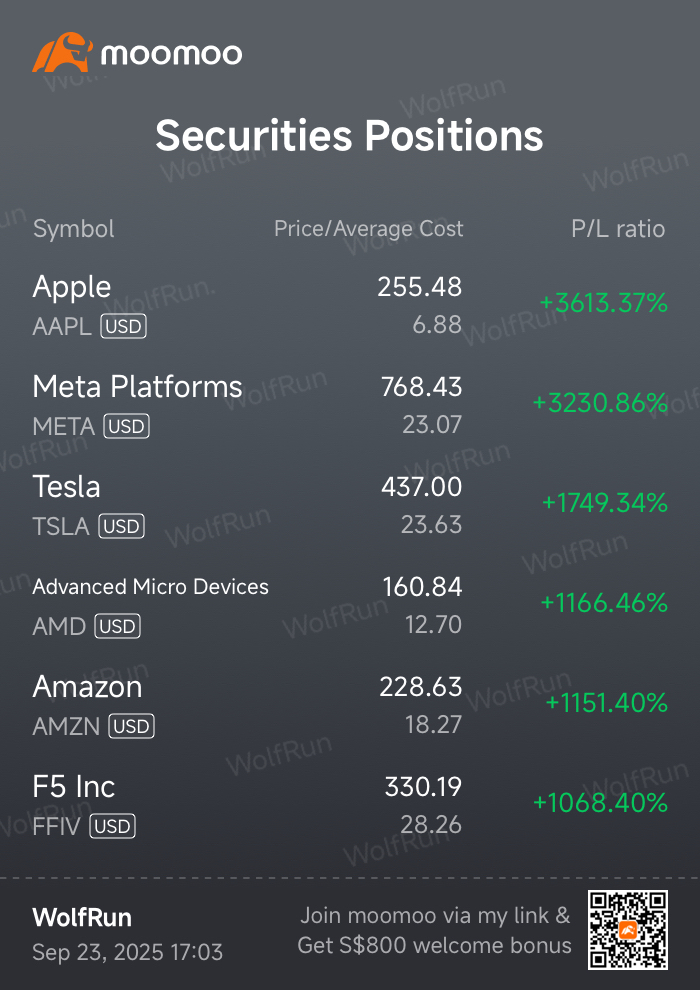Click the USD badge next to TSLA
The height and width of the screenshot is (990, 700).
[x=121, y=527]
